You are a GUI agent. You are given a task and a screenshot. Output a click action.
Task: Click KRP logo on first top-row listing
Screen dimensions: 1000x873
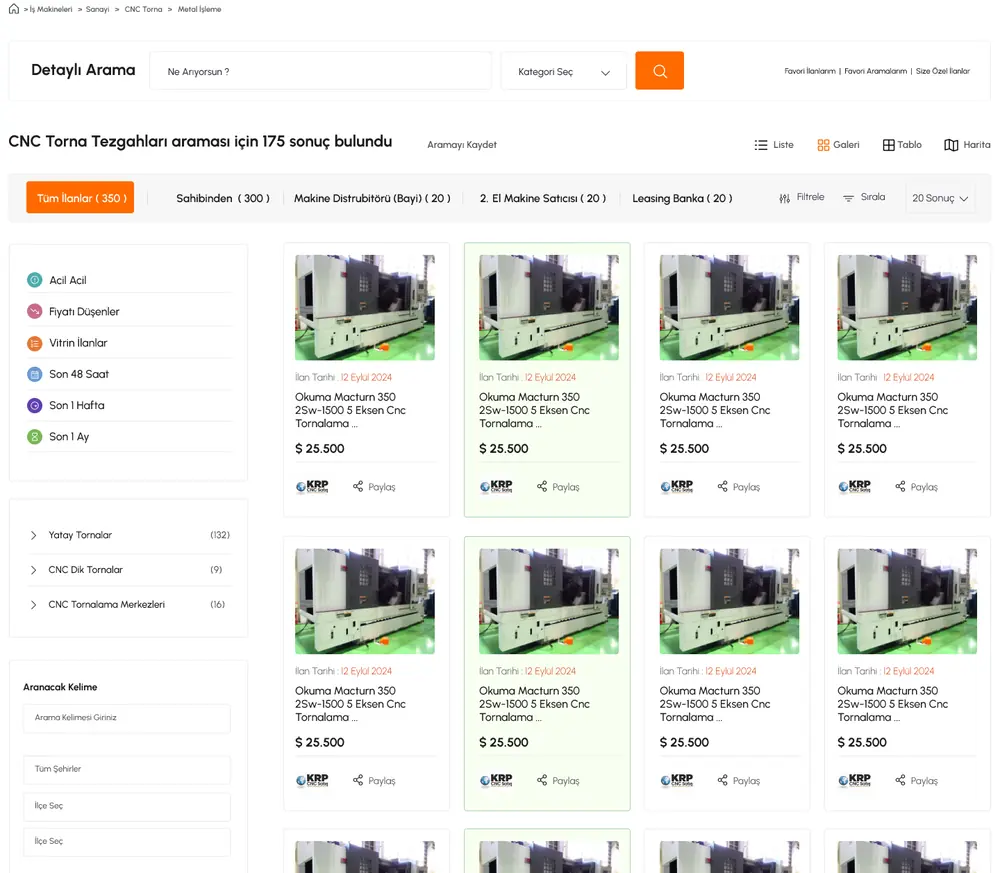[312, 487]
